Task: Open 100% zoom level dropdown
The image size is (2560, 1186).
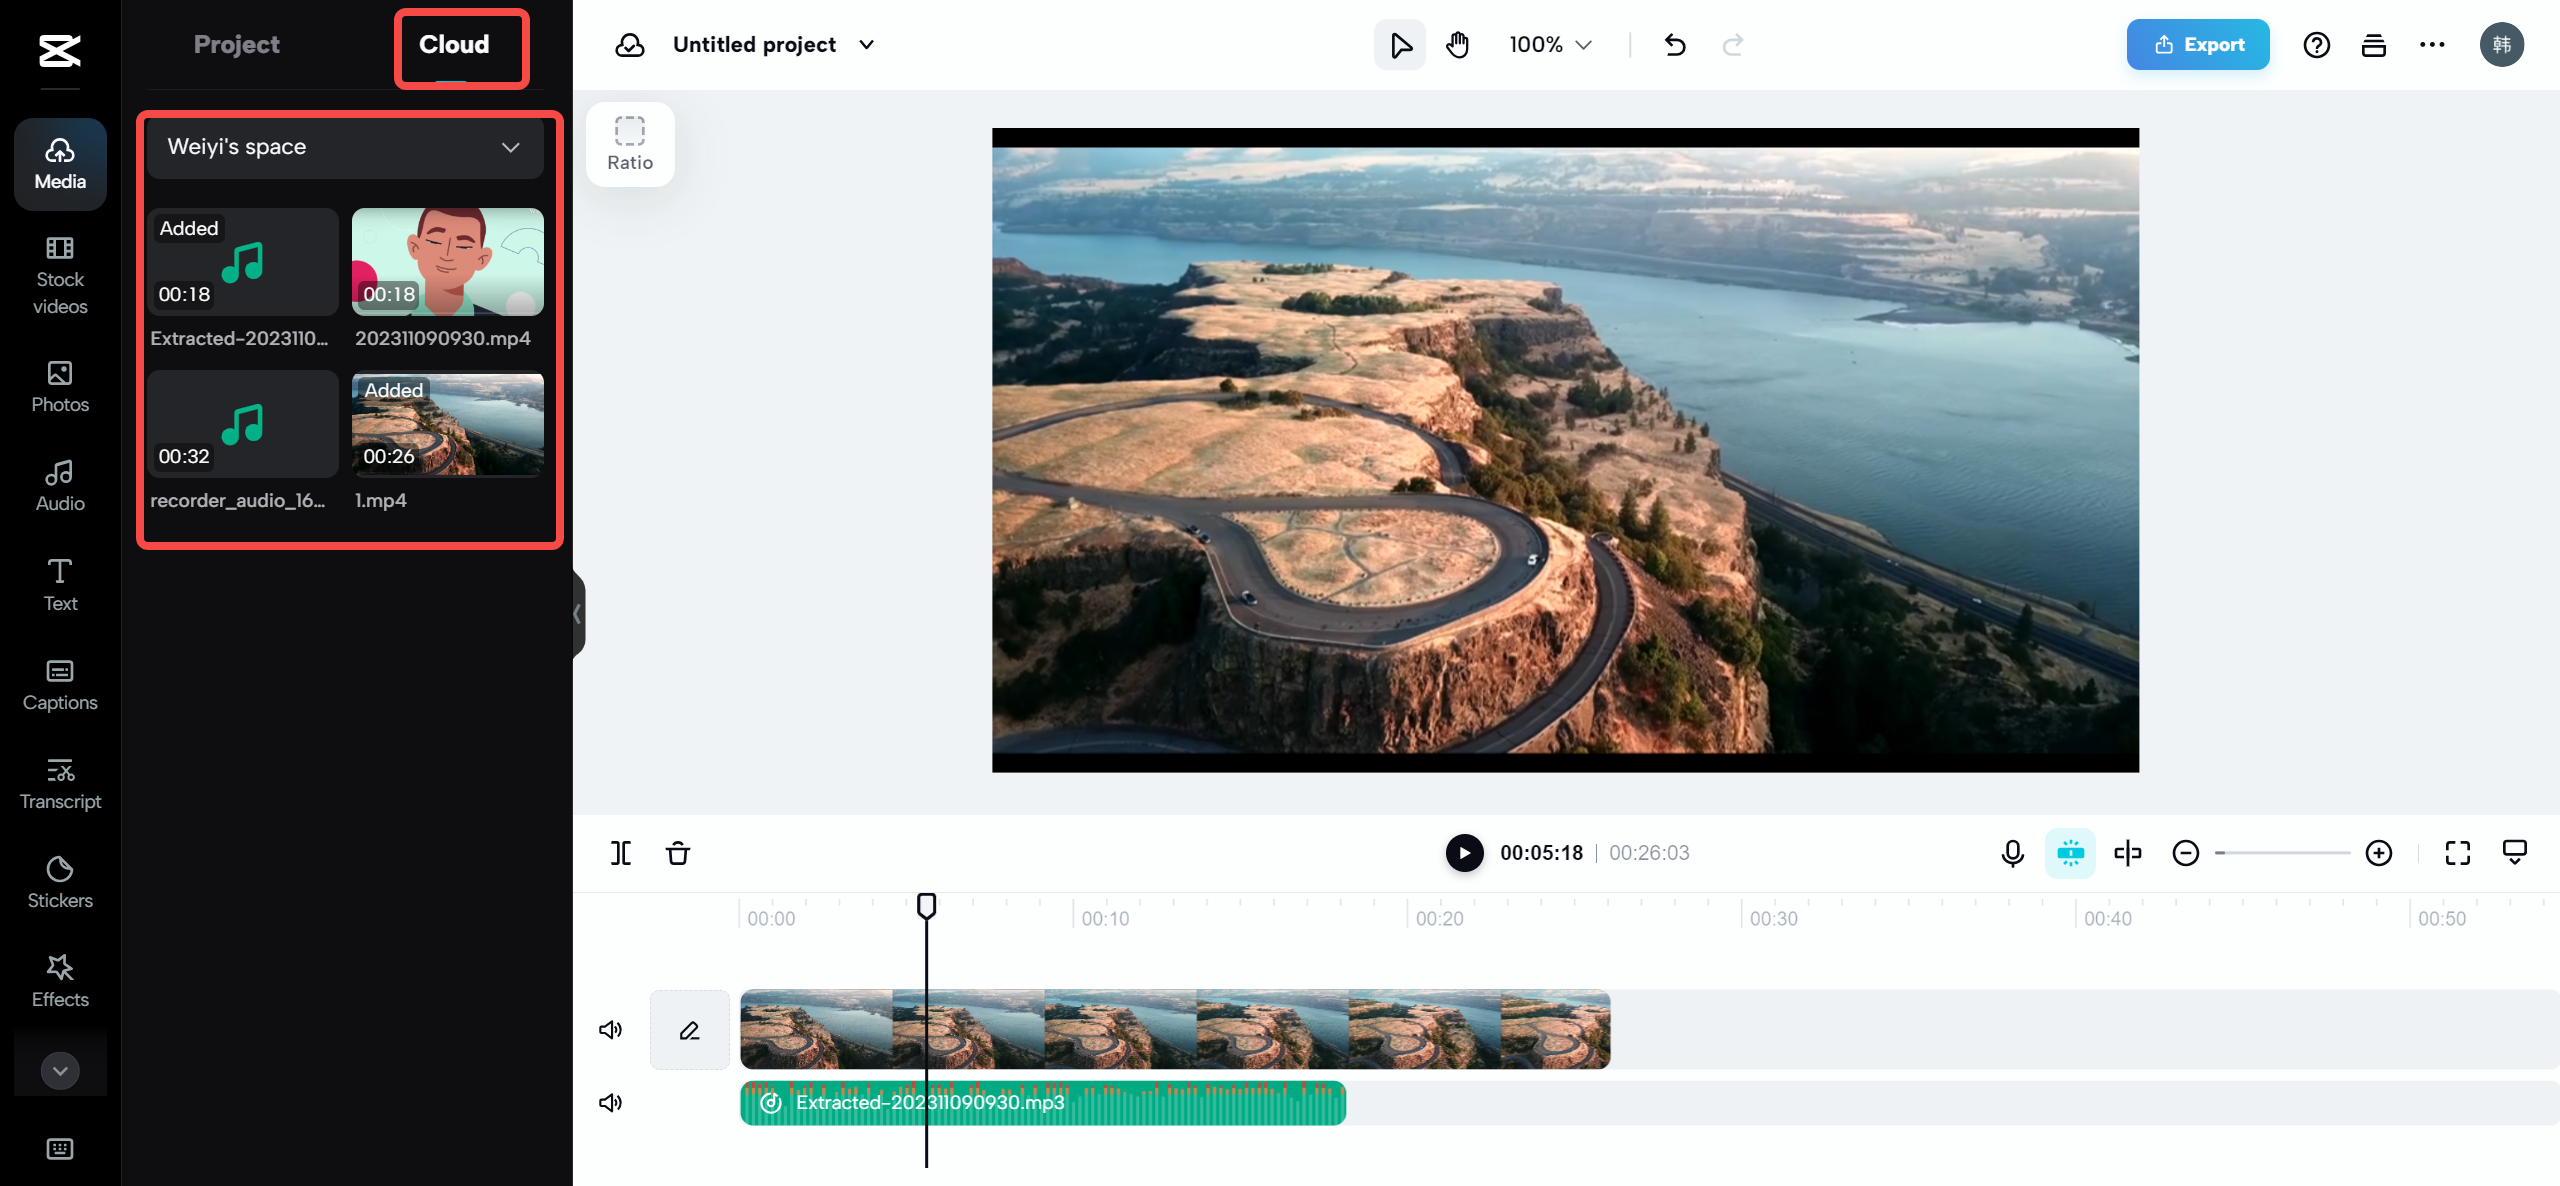Action: tap(1550, 45)
